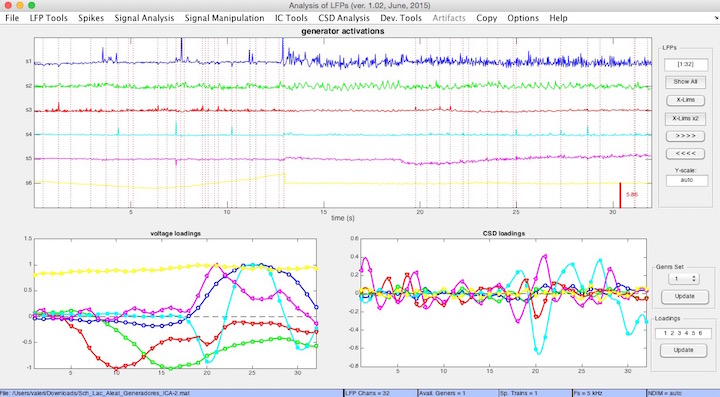Open the Copy menu
Screen dimensions: 720x397
[486, 18]
